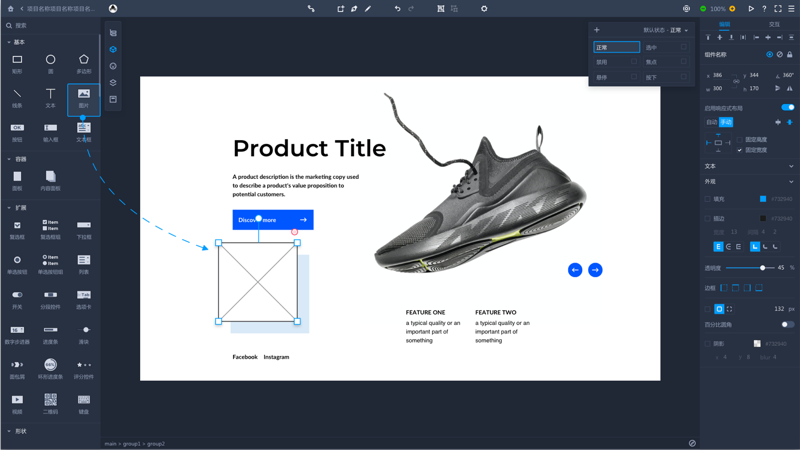
Task: Select the list component
Action: tap(84, 260)
